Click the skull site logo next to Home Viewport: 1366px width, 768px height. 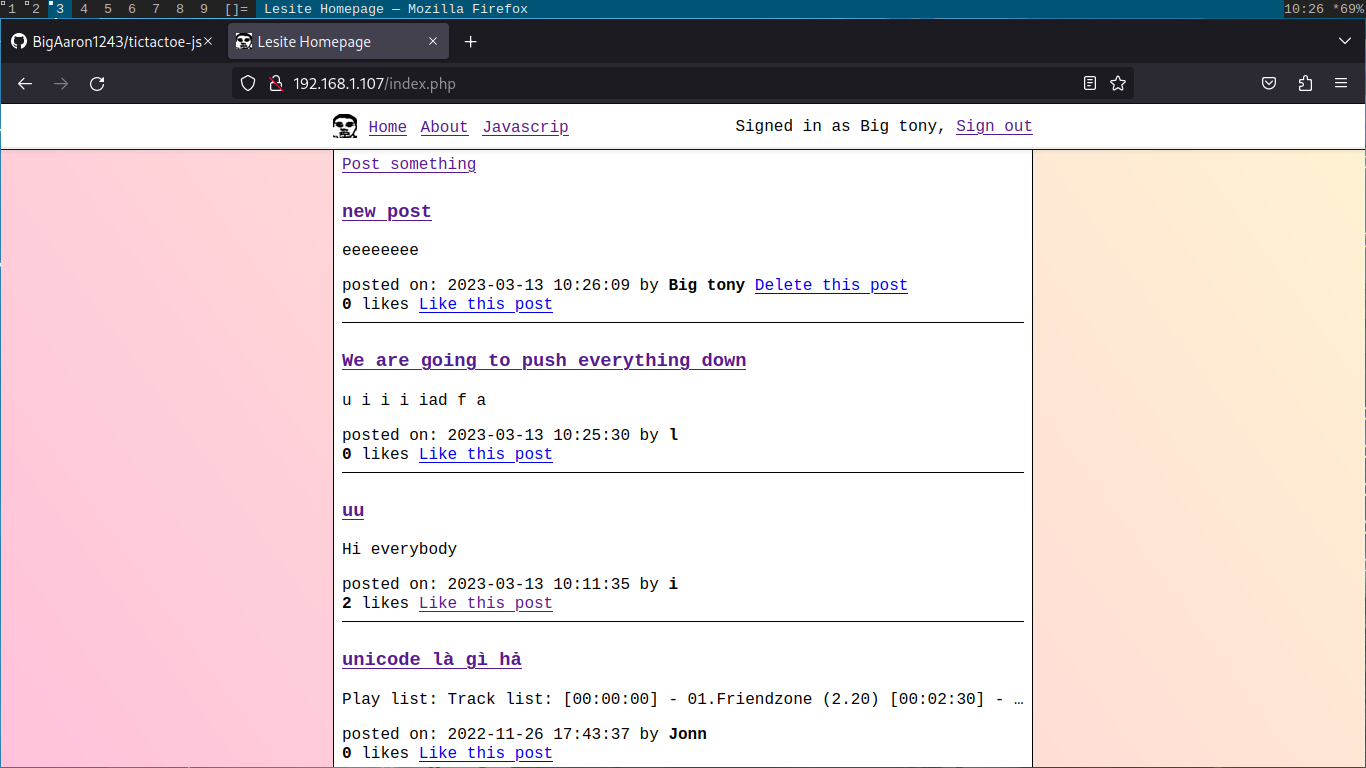click(x=345, y=126)
